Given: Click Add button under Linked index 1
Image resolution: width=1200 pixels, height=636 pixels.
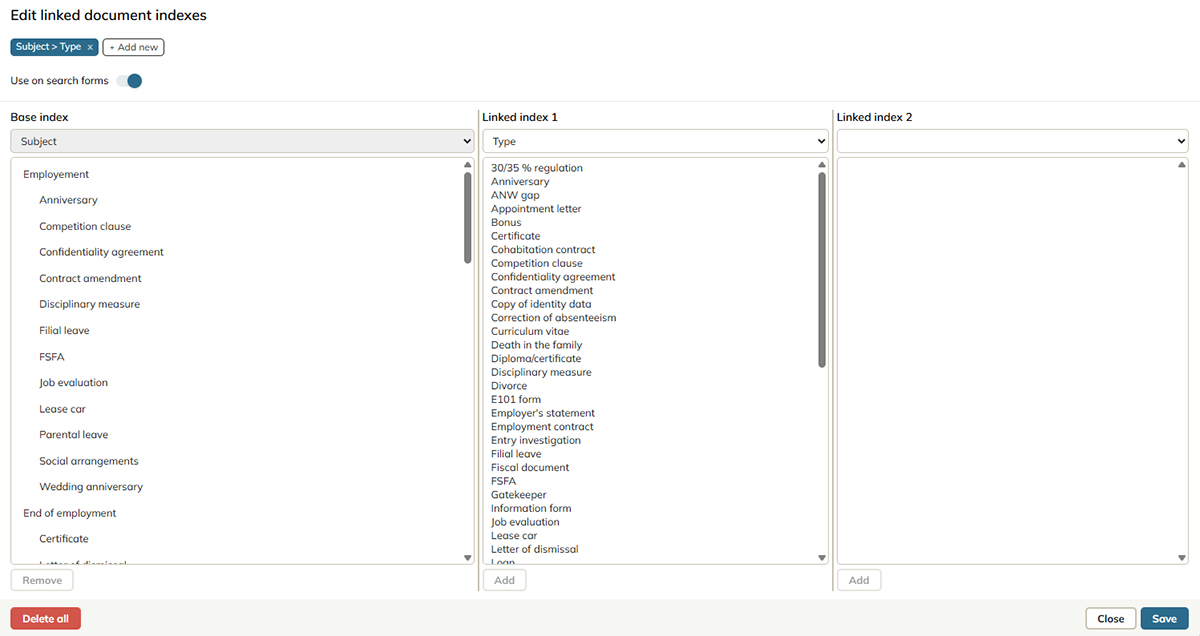Looking at the screenshot, I should (x=504, y=580).
